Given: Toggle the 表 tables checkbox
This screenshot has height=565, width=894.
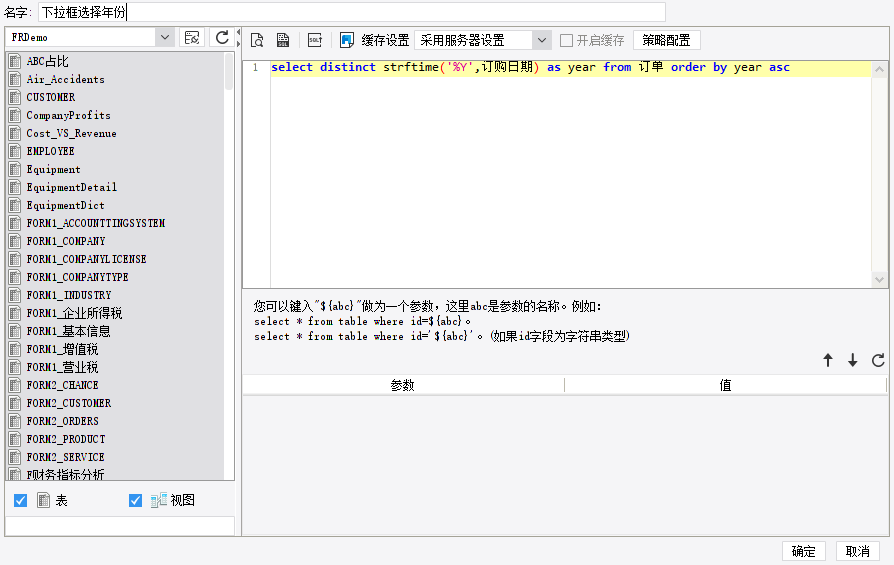Looking at the screenshot, I should click(x=21, y=501).
